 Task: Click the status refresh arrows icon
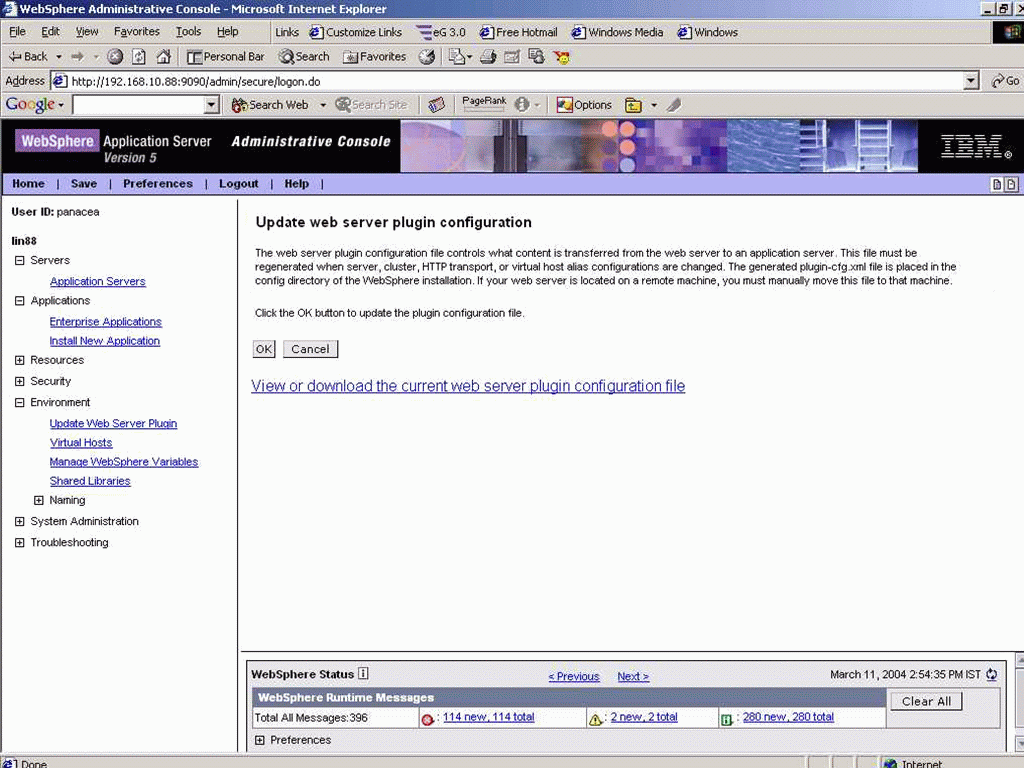(x=991, y=675)
